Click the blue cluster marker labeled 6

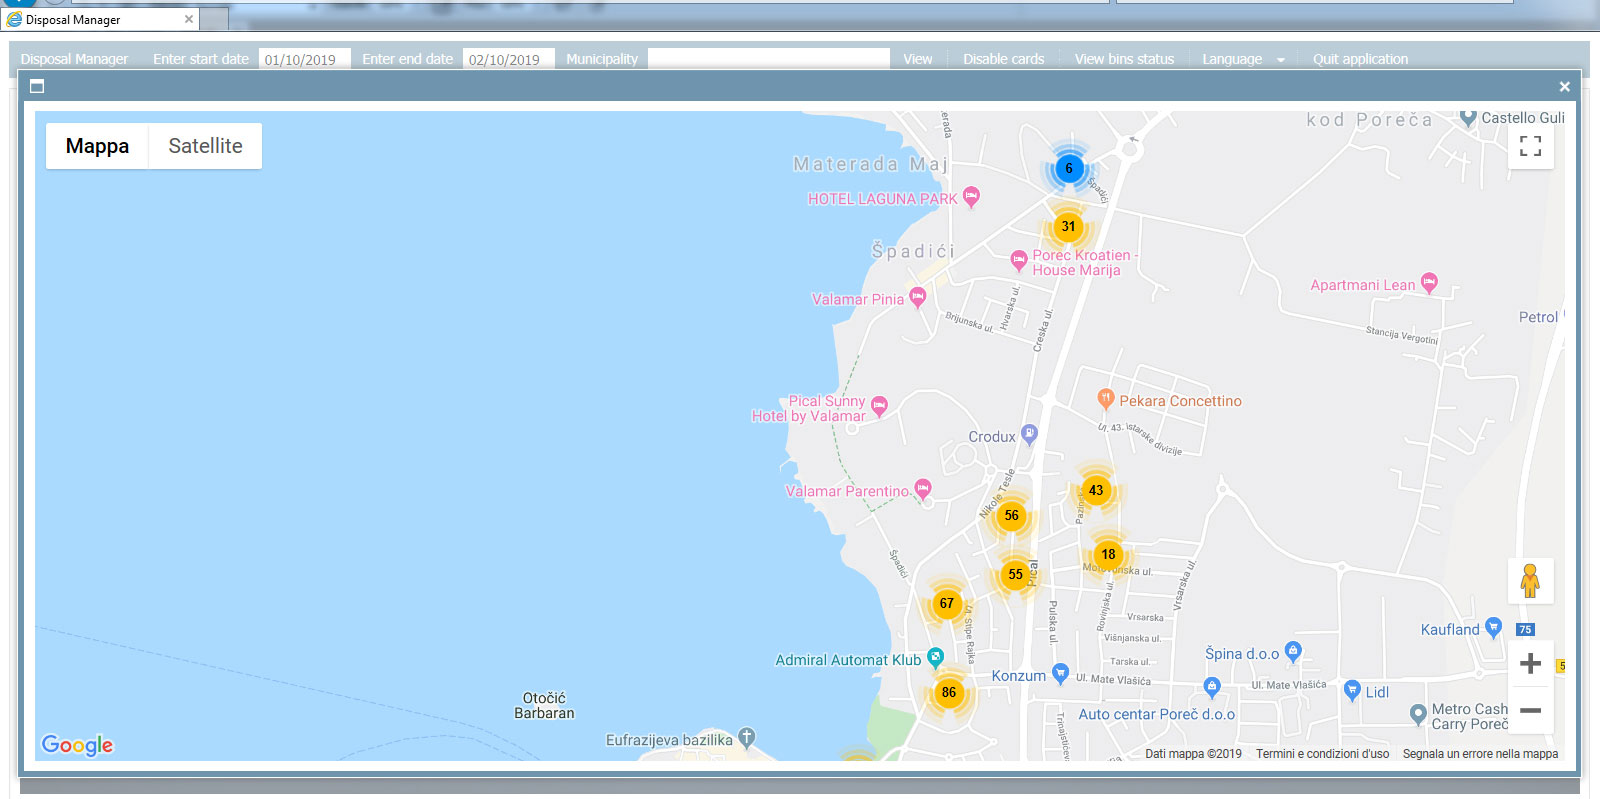pyautogui.click(x=1069, y=168)
